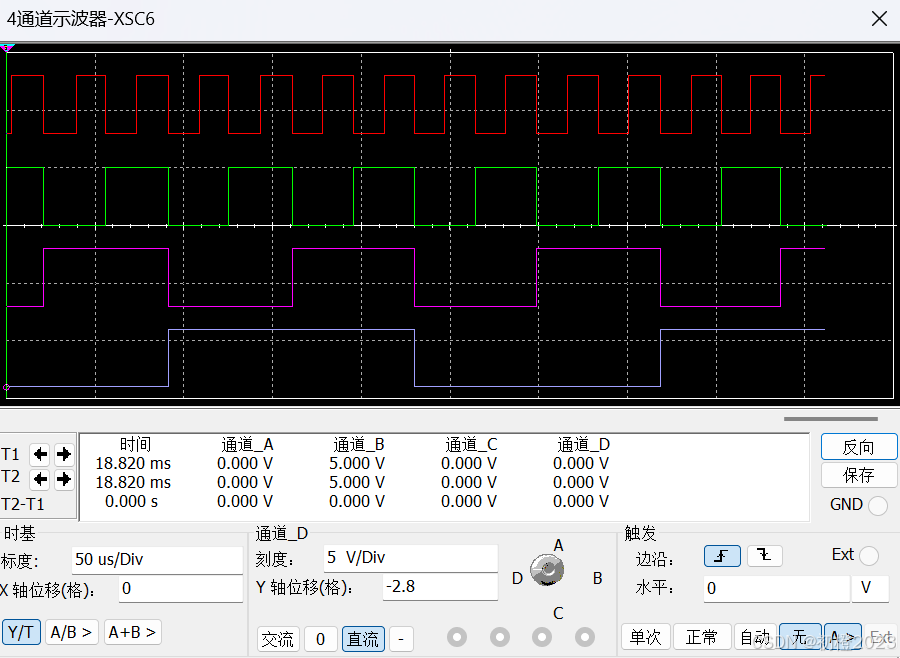Viewport: 900px width, 658px height.
Task: Select knob position label D
Action: pyautogui.click(x=517, y=578)
